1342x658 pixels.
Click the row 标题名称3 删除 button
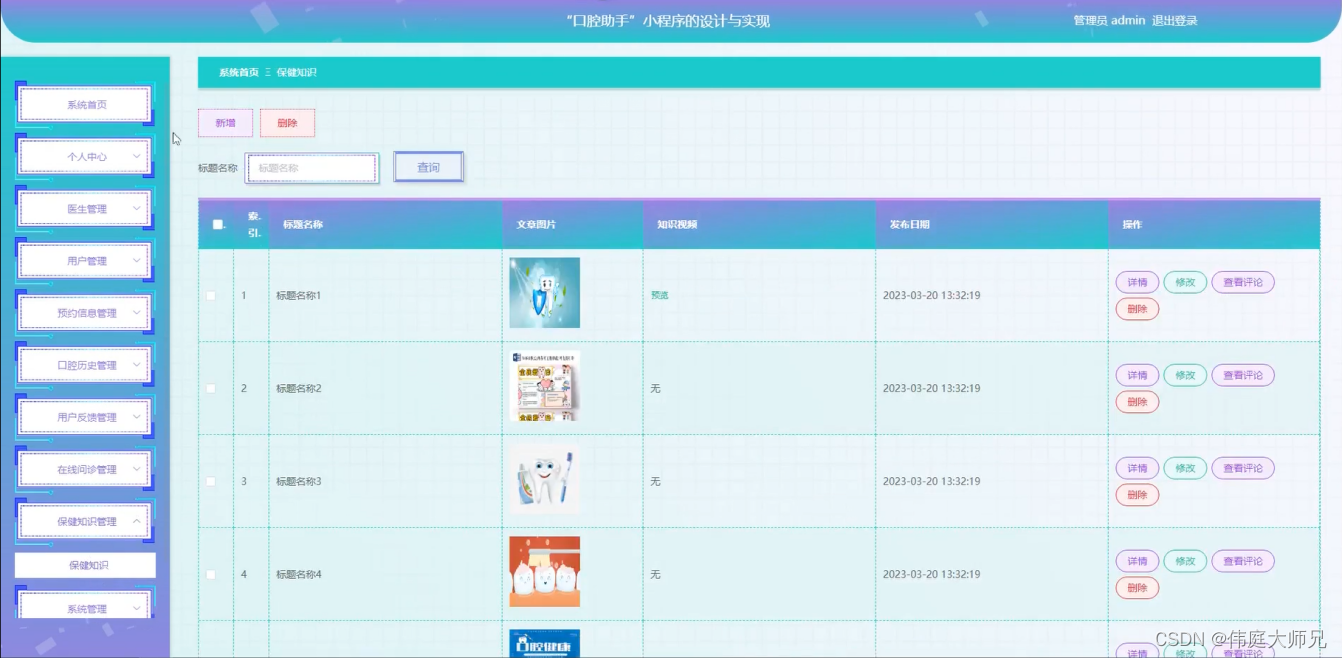[1137, 495]
